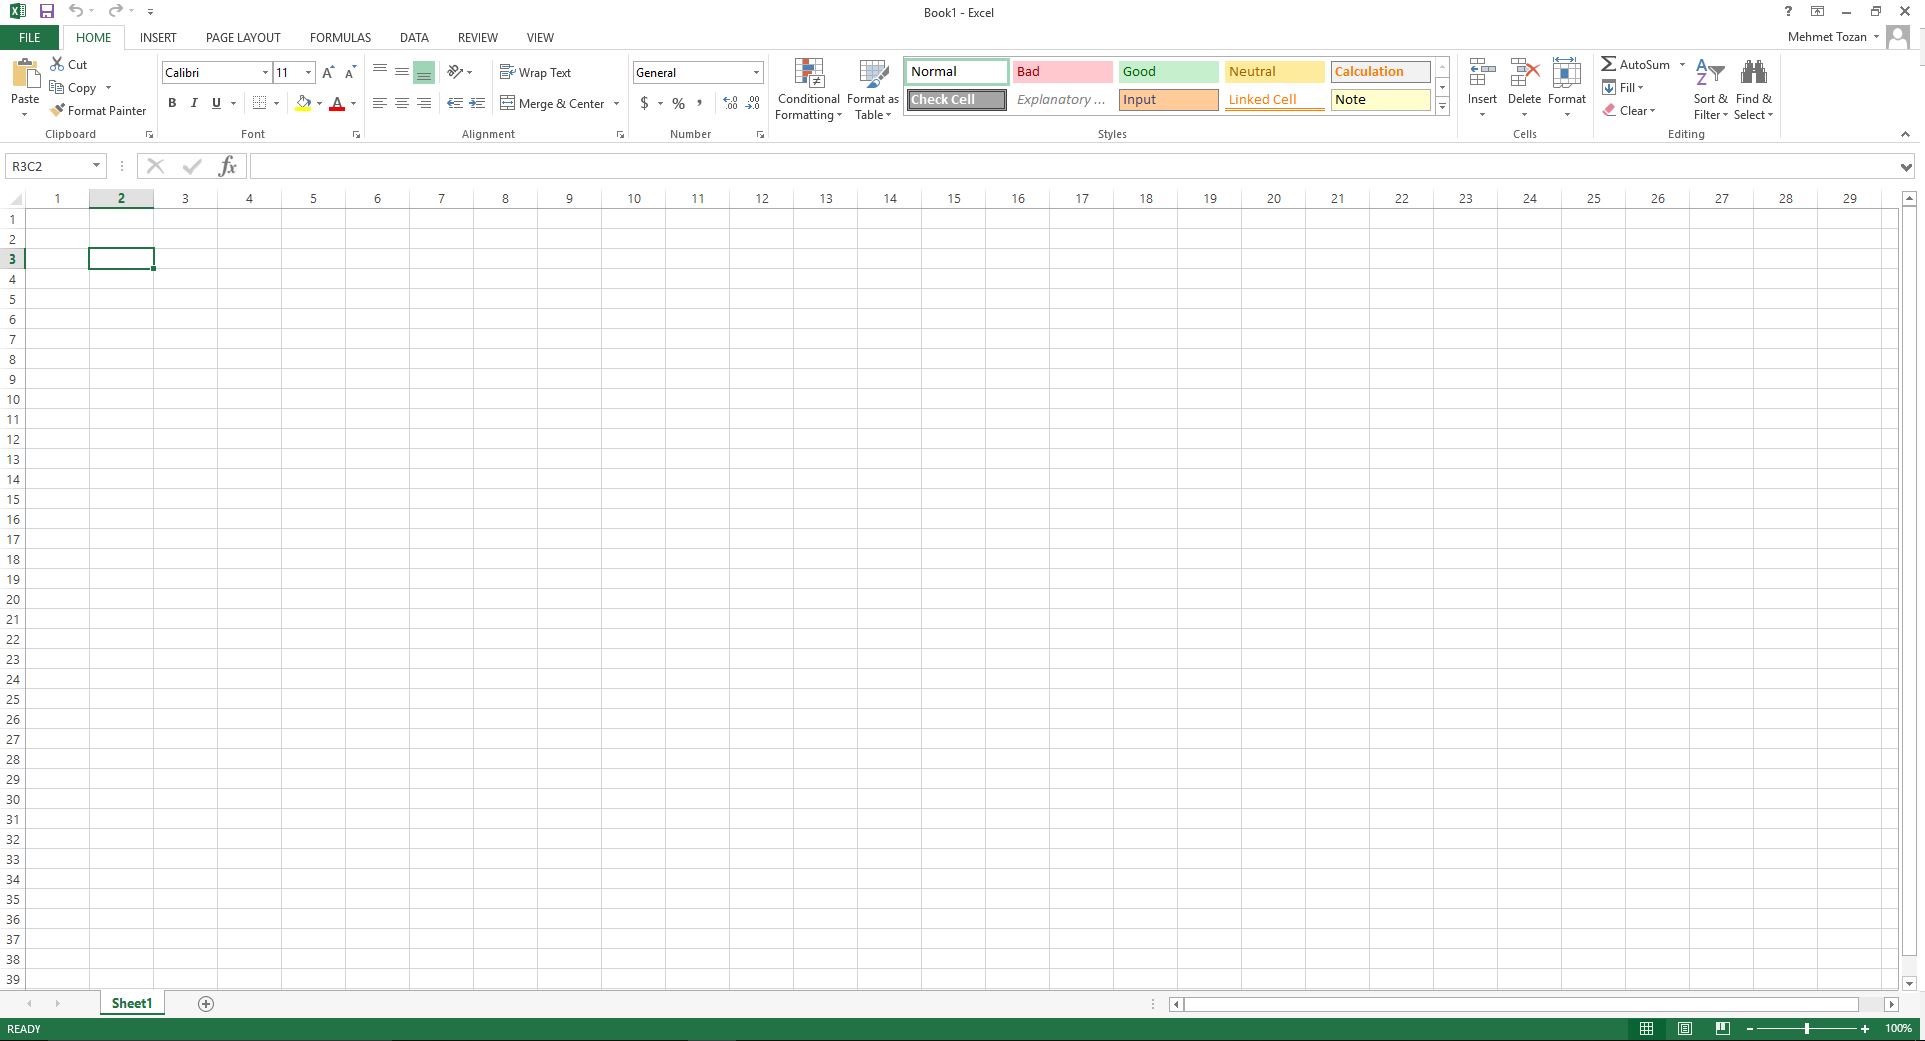
Task: Toggle bold formatting
Action: [x=171, y=103]
